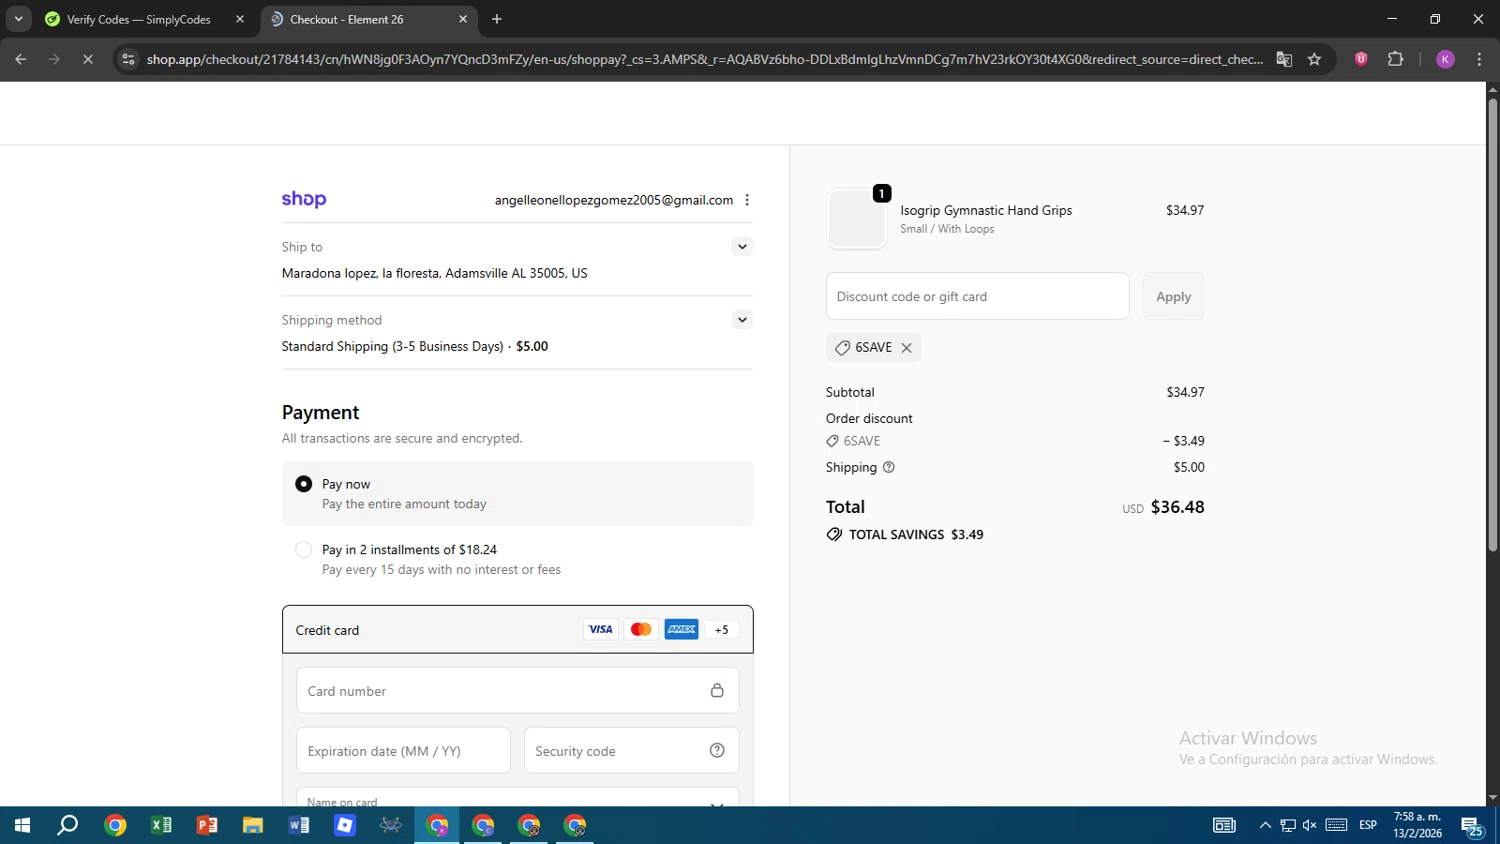Open File Explorer from the taskbar
The height and width of the screenshot is (844, 1500).
(x=253, y=825)
